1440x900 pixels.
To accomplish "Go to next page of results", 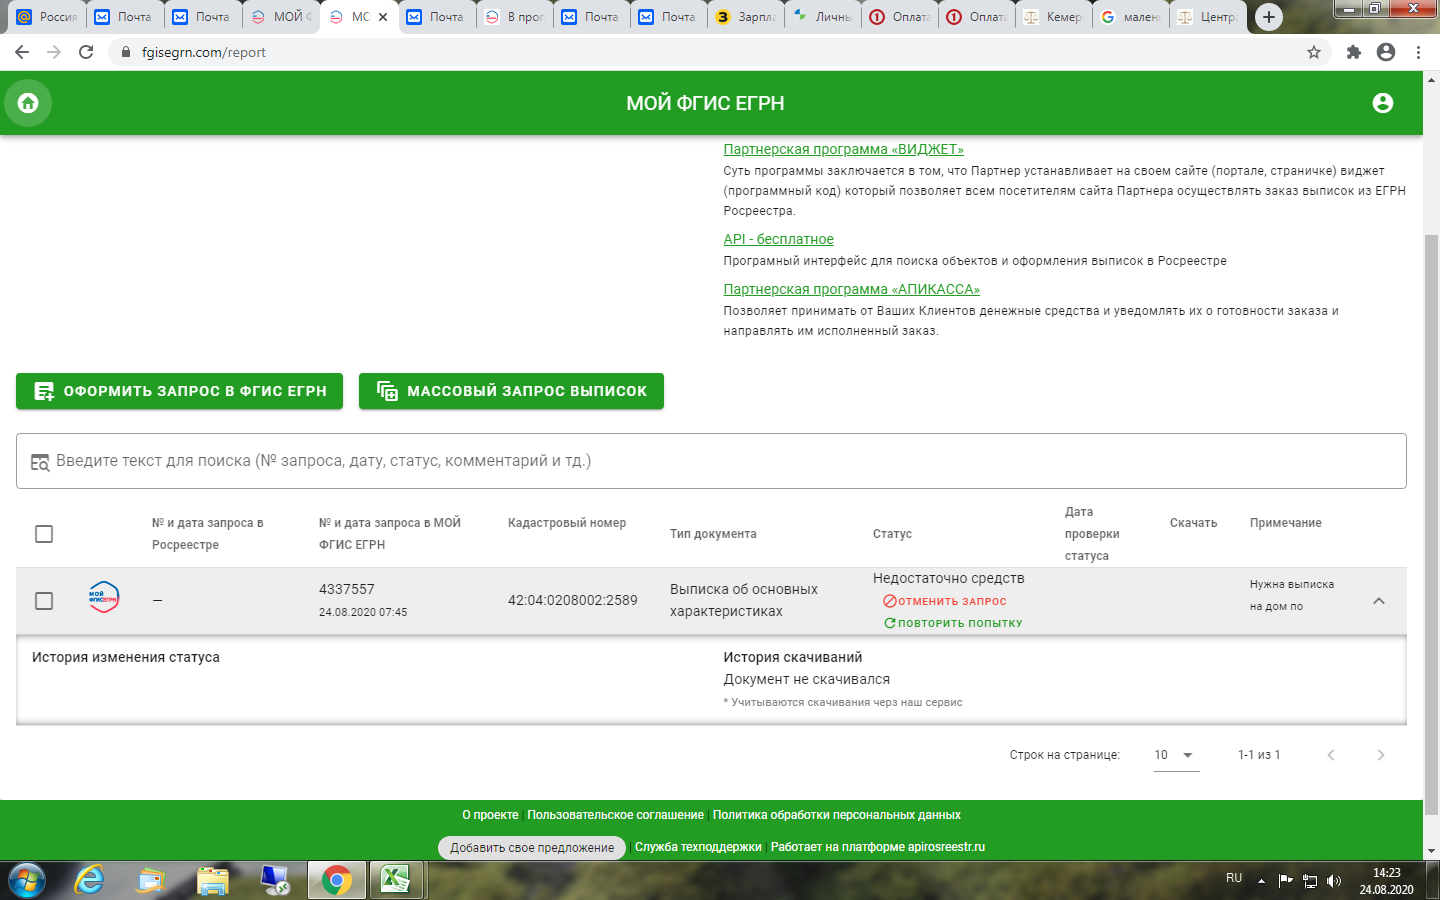I will click(1381, 755).
